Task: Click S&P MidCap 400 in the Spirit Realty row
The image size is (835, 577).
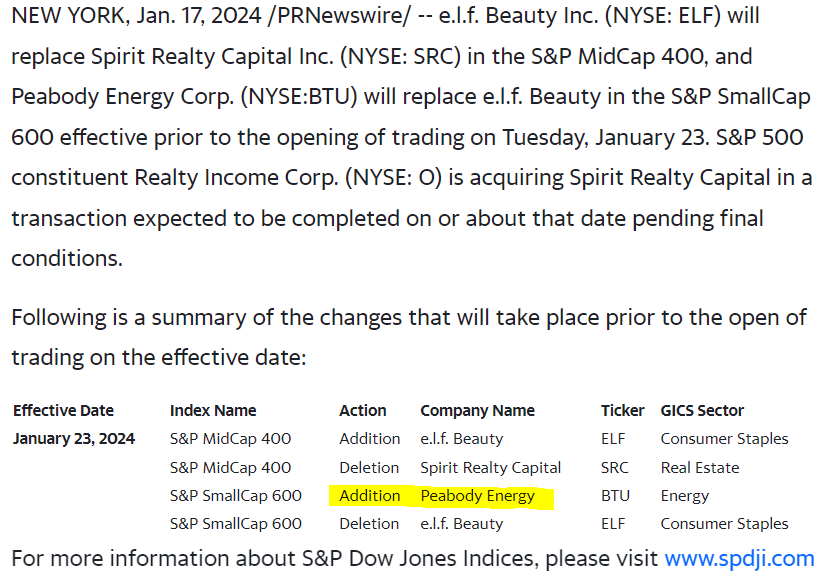Action: coord(230,467)
